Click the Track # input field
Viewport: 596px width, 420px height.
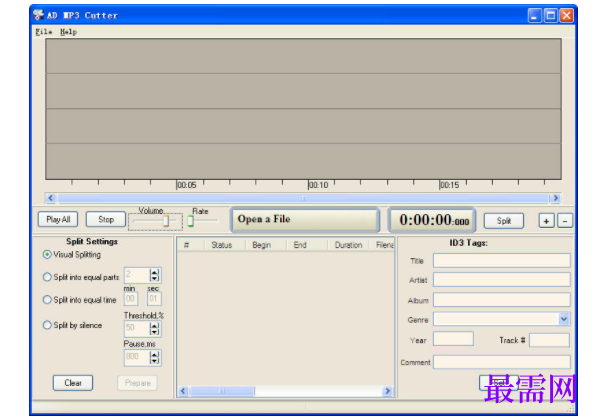pyautogui.click(x=549, y=340)
